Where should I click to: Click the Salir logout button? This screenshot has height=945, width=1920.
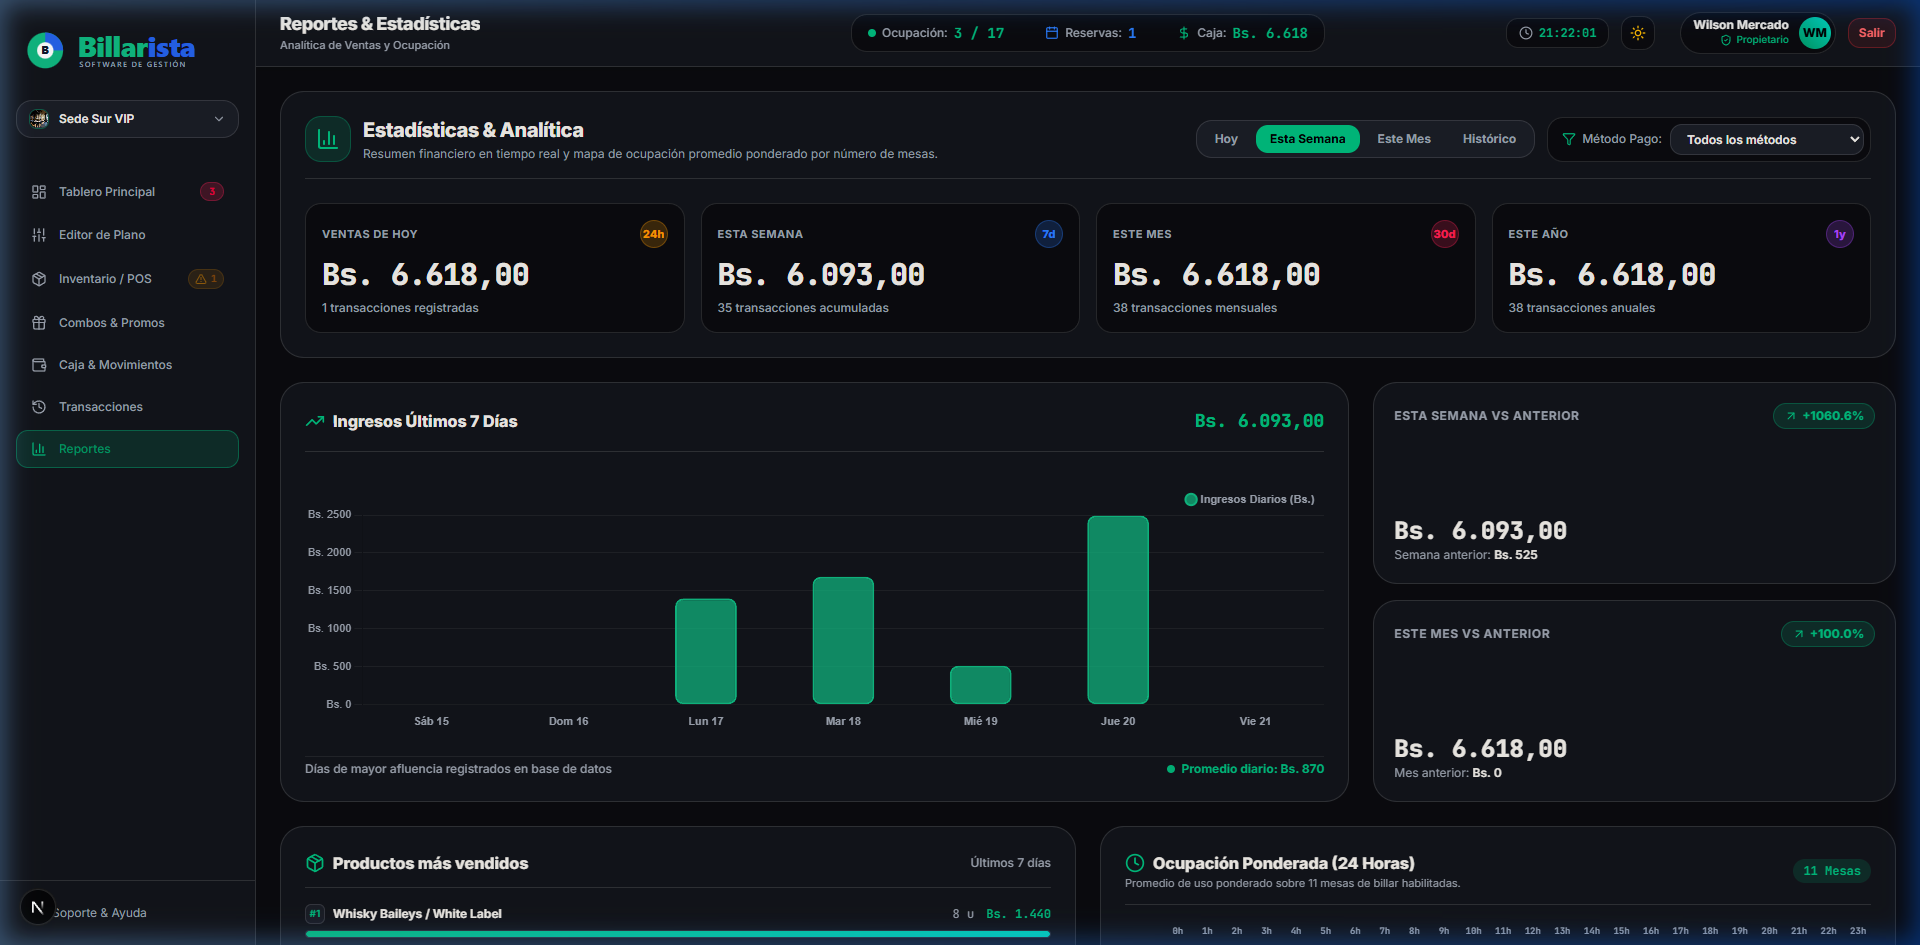[1871, 33]
